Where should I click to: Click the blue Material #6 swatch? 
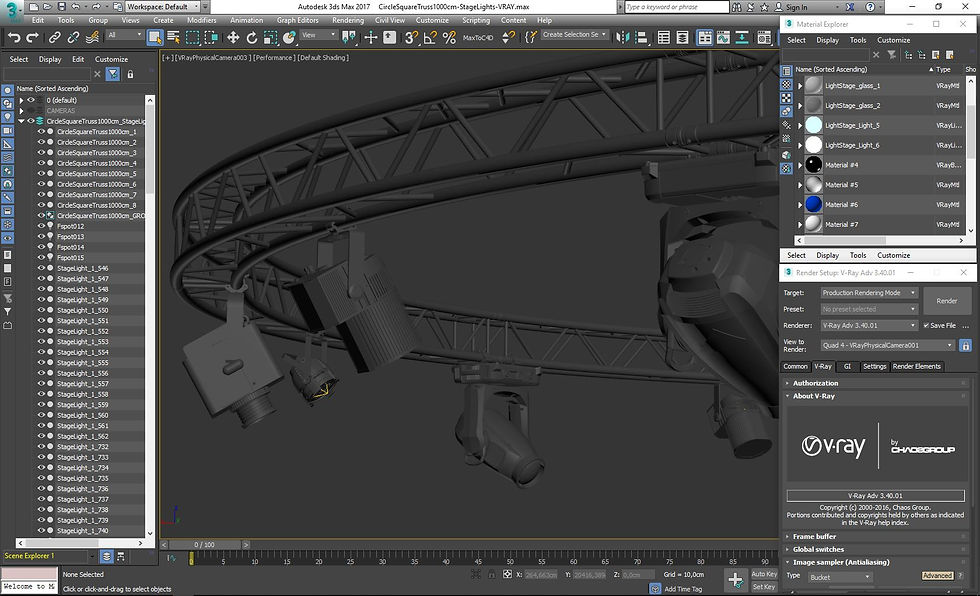813,204
